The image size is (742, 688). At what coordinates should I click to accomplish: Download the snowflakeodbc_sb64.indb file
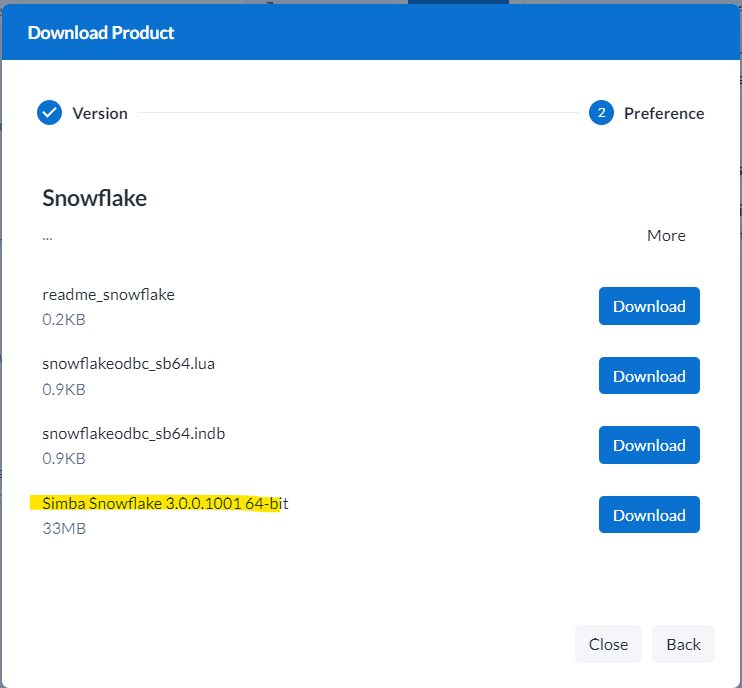point(649,445)
